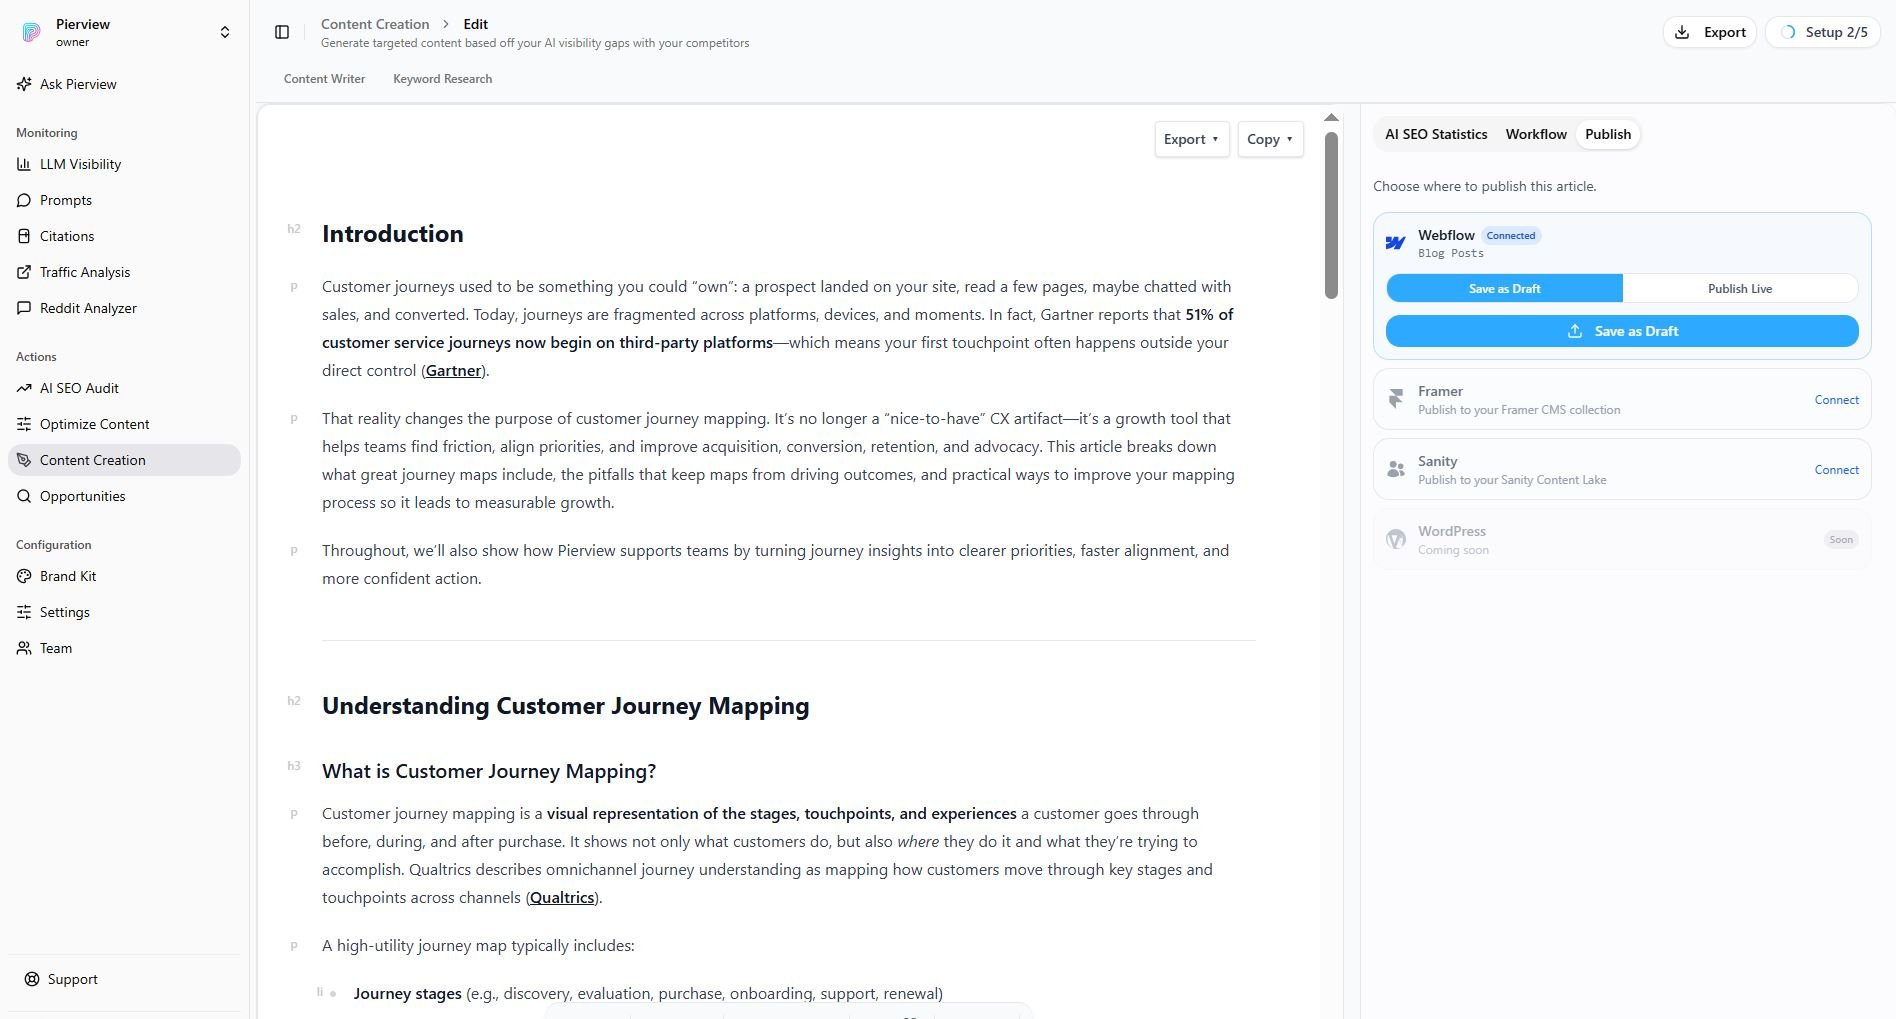Open the Prompts menu item
1896x1019 pixels.
click(124, 200)
